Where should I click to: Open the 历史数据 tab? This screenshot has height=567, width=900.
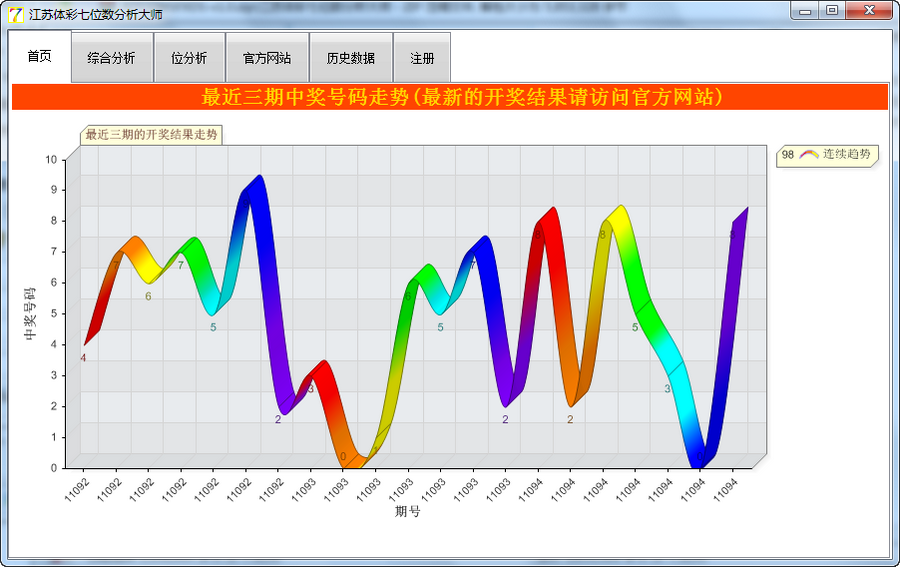[351, 58]
